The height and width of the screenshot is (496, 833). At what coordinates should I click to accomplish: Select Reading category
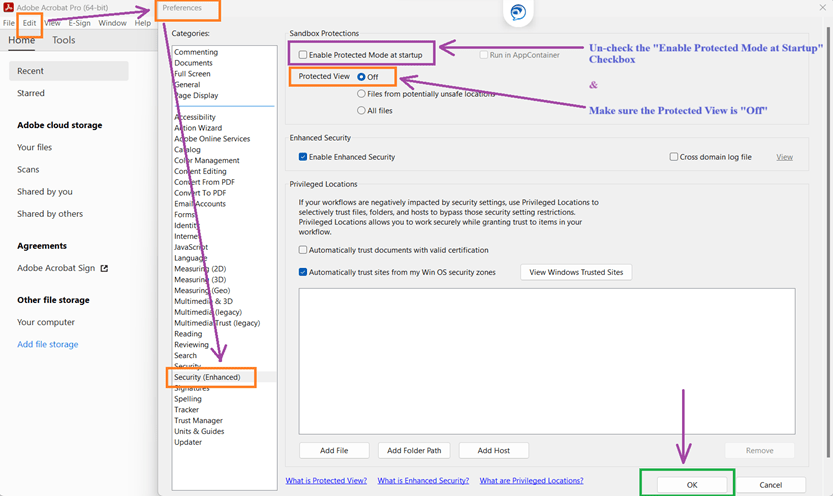pos(188,334)
